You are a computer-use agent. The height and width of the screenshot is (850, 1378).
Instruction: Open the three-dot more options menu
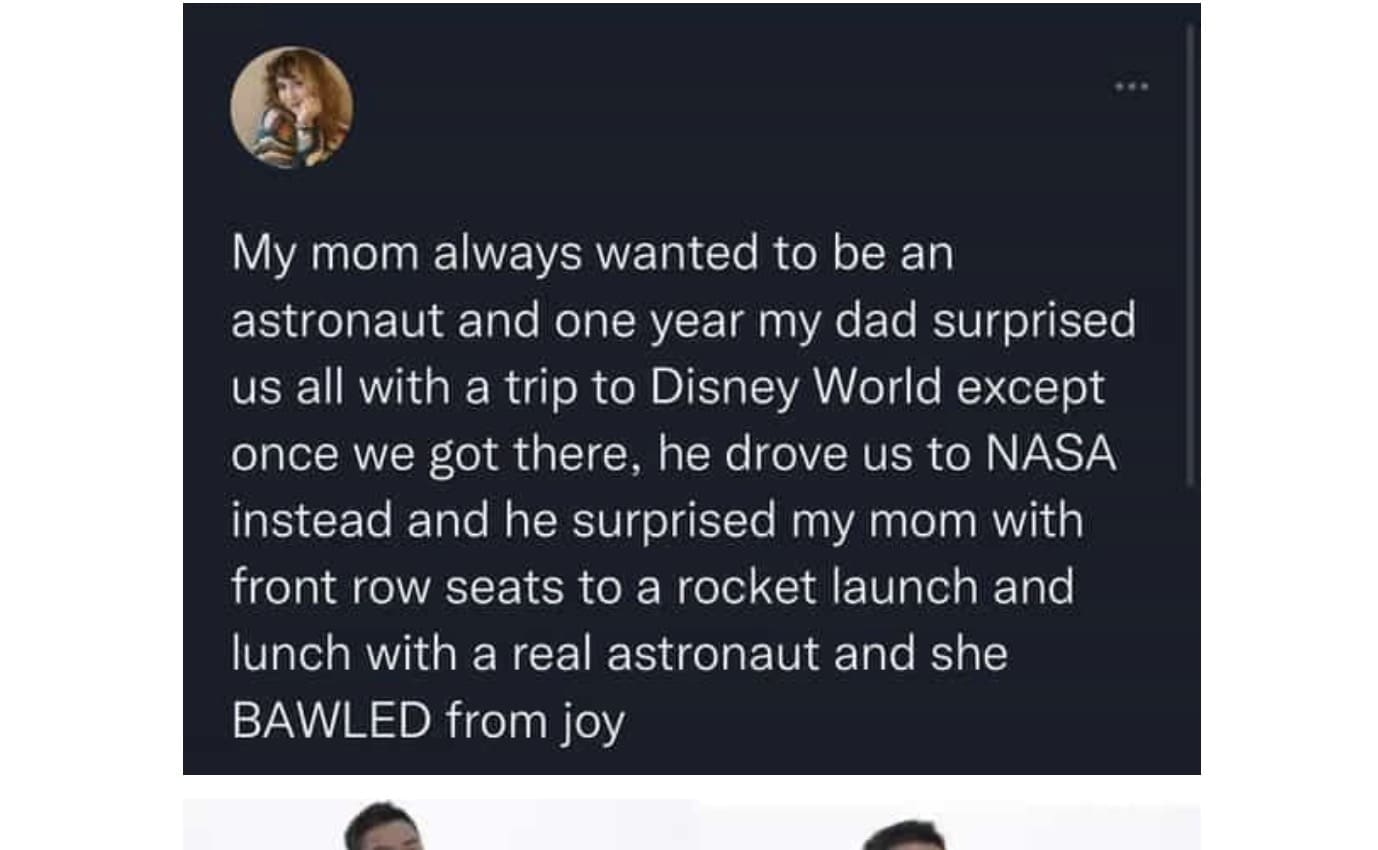pos(1132,87)
